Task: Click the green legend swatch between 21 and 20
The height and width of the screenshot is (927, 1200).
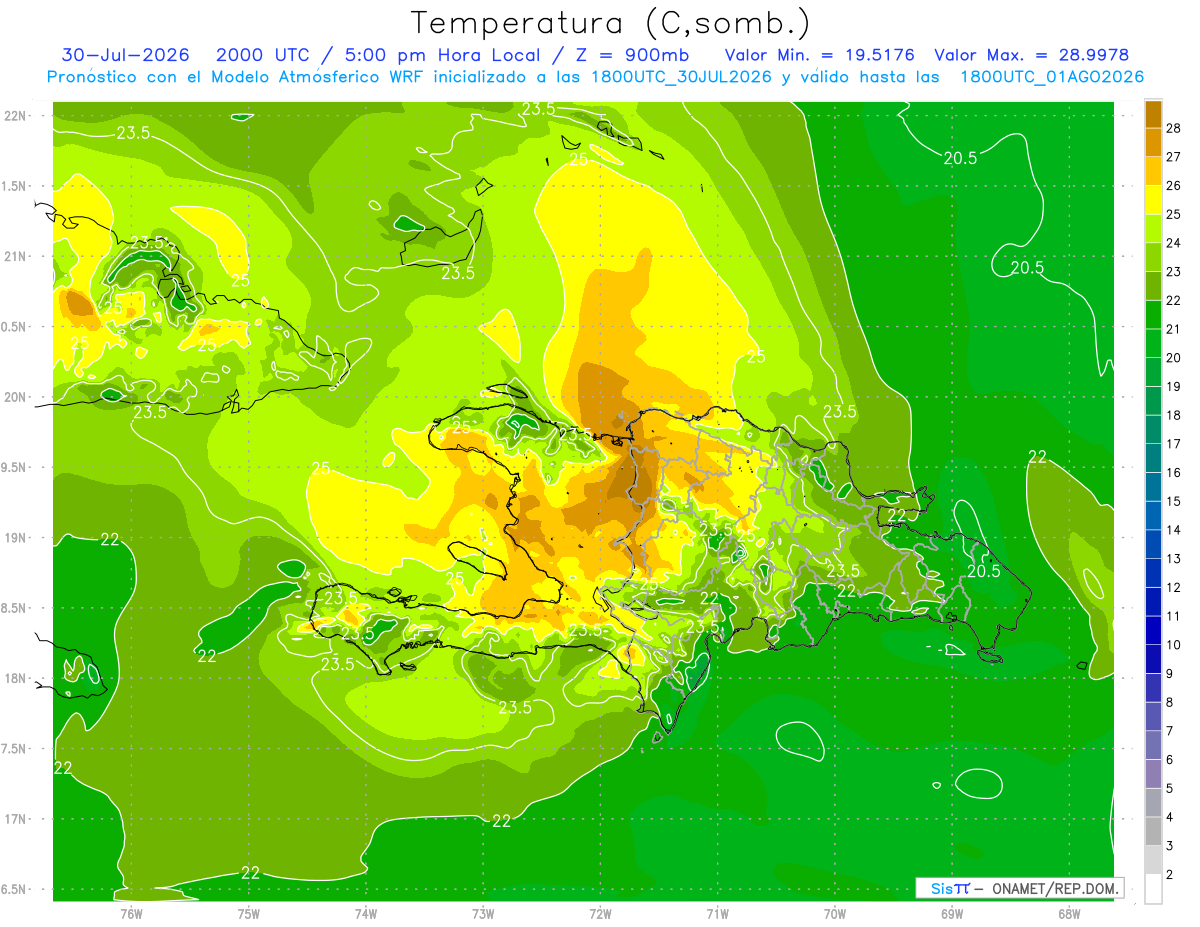Action: pos(1153,343)
